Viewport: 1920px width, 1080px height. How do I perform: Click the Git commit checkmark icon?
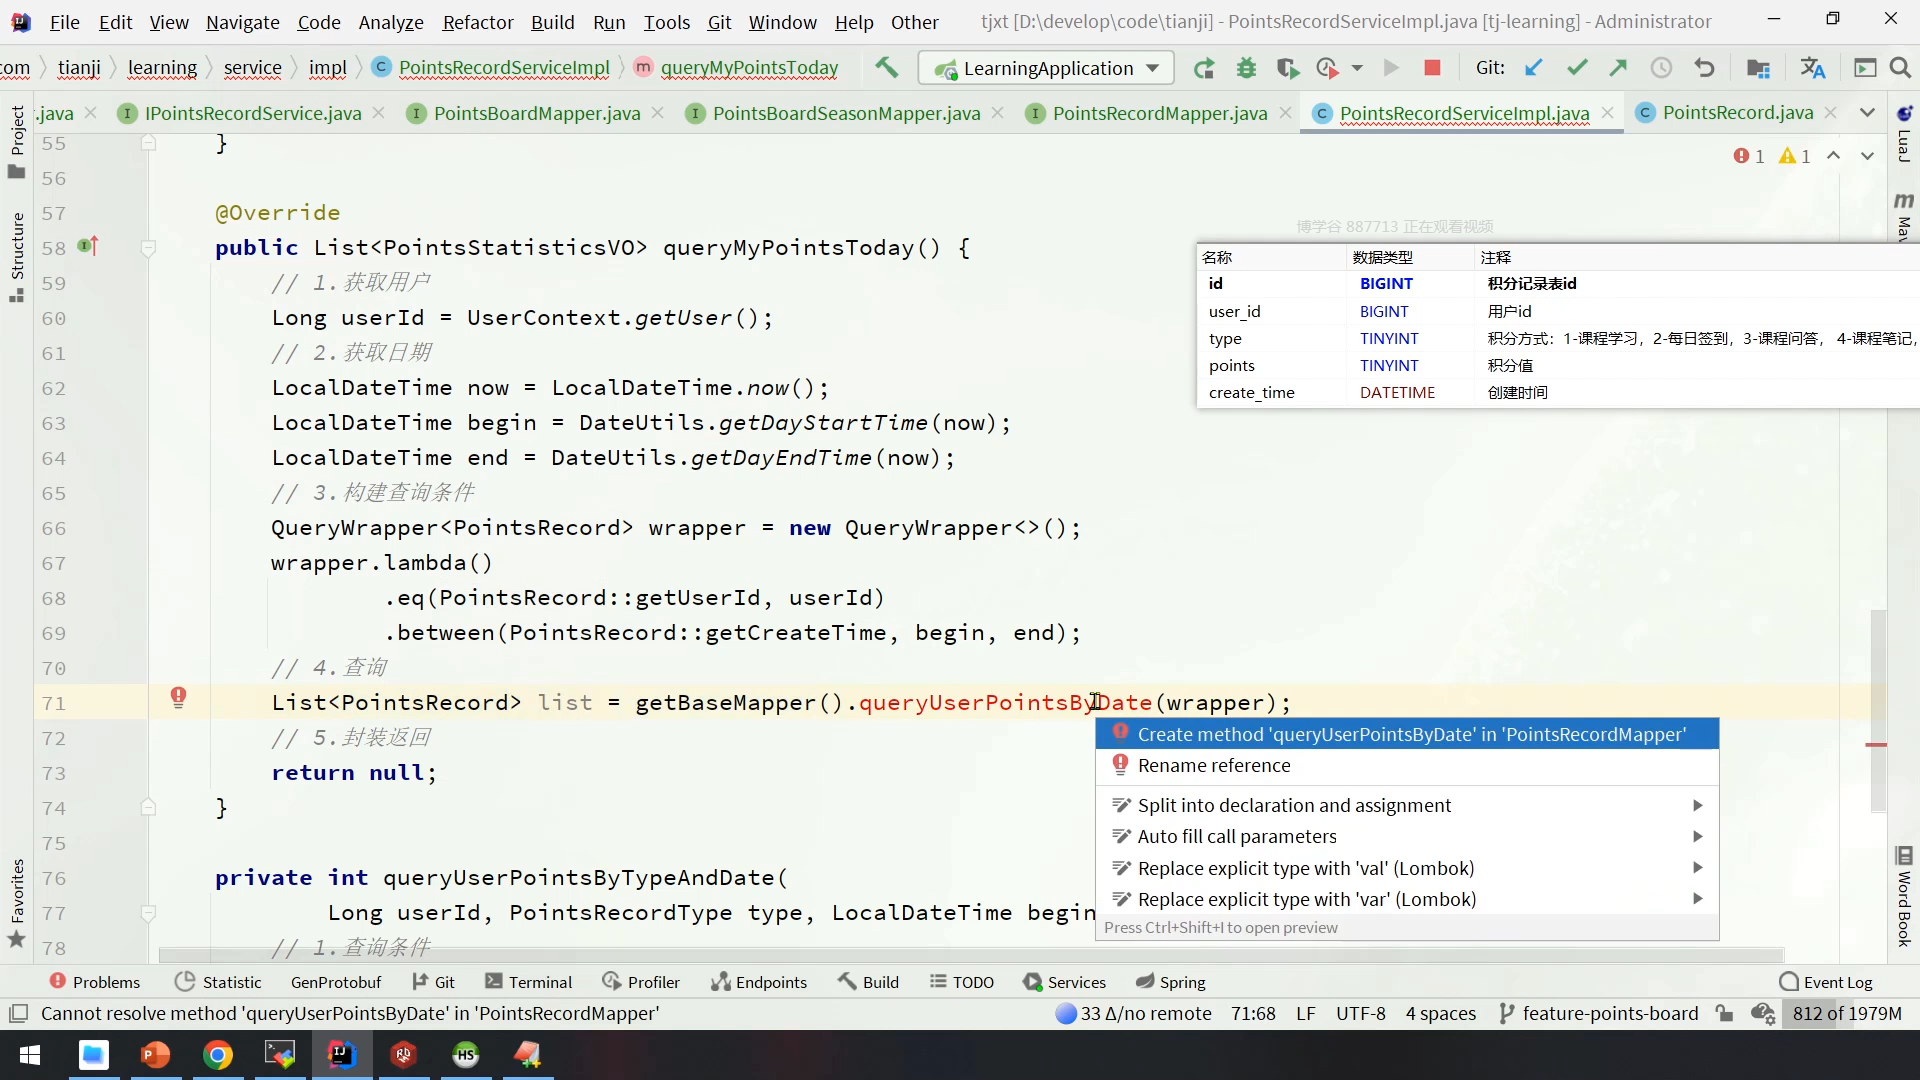point(1577,68)
